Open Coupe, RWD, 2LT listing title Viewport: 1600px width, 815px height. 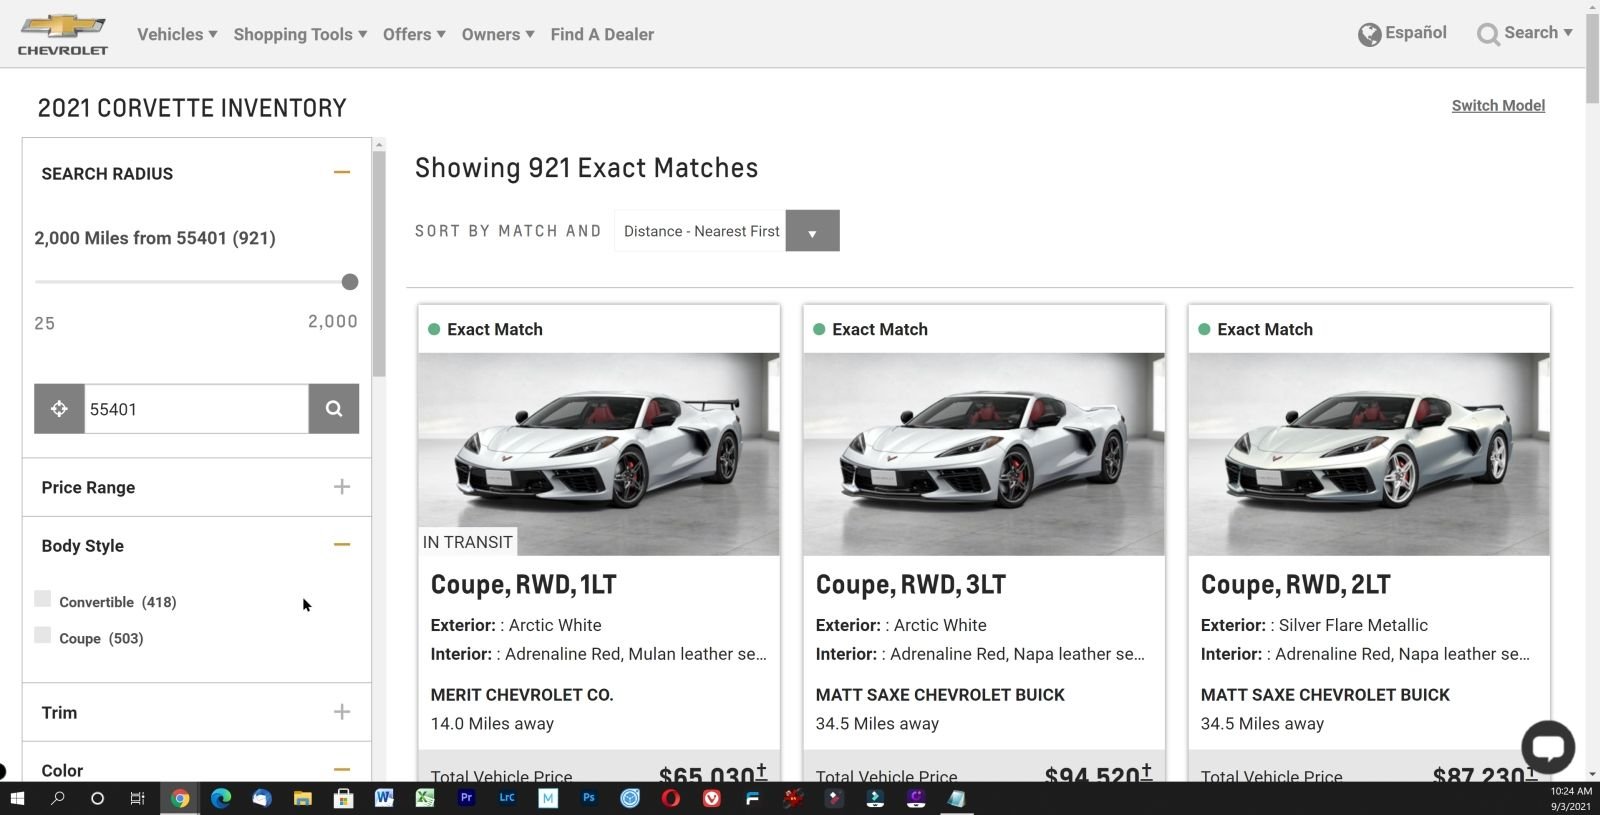click(x=1295, y=585)
